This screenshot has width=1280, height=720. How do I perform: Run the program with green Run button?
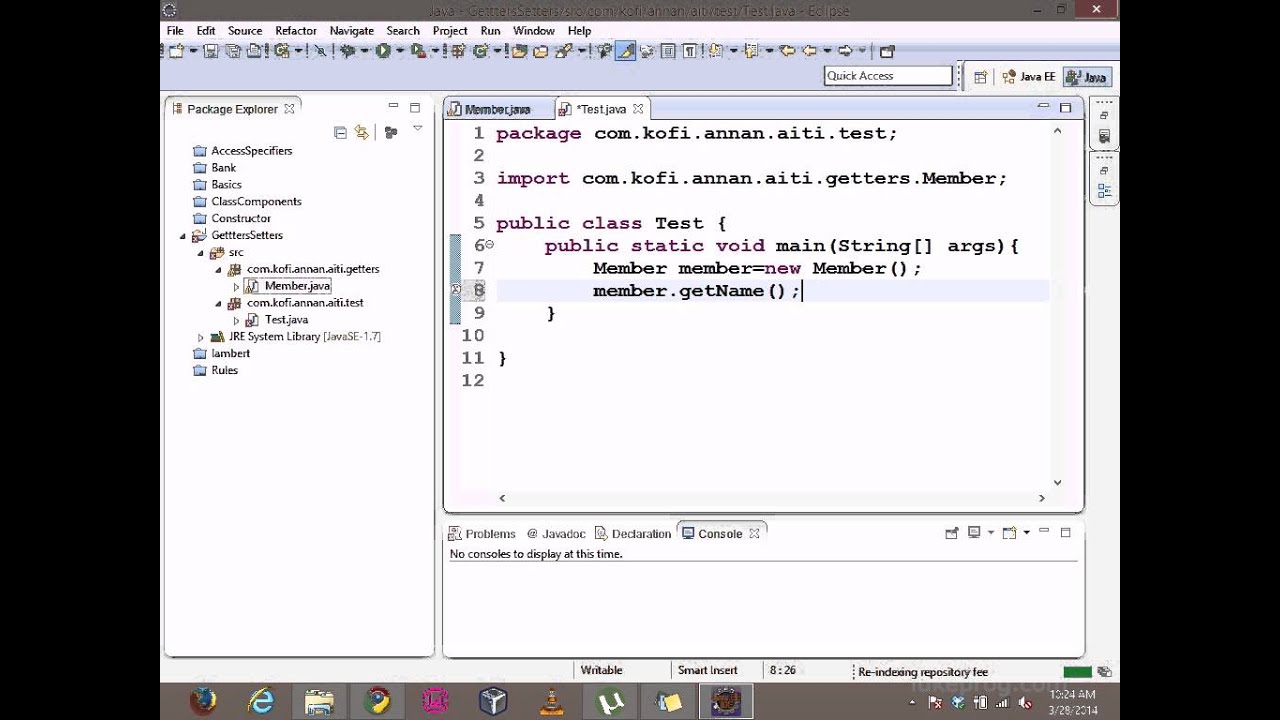click(383, 51)
